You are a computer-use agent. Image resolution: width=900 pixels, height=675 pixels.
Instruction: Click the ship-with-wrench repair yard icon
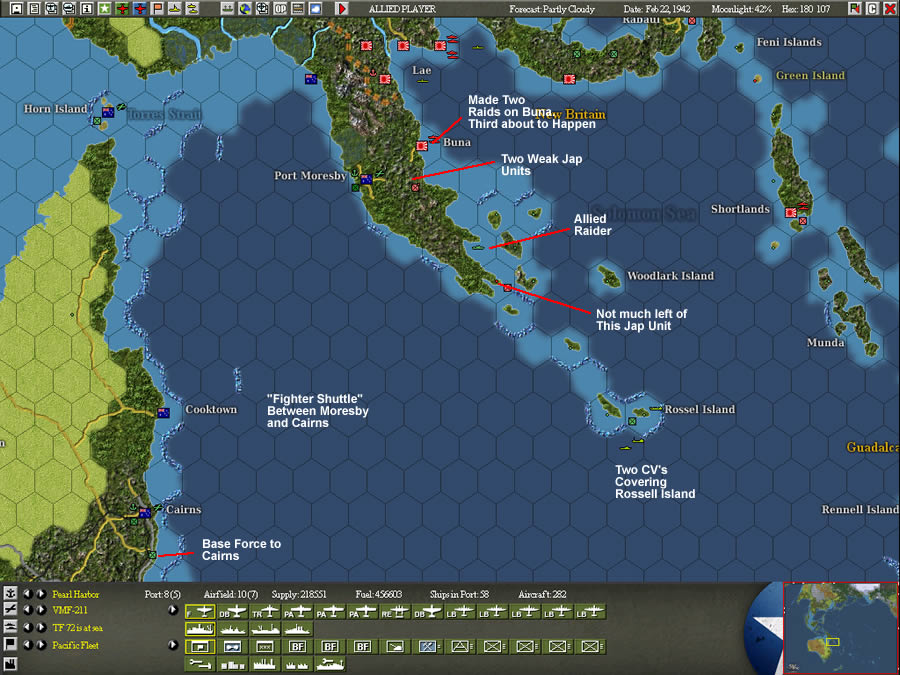[330, 664]
